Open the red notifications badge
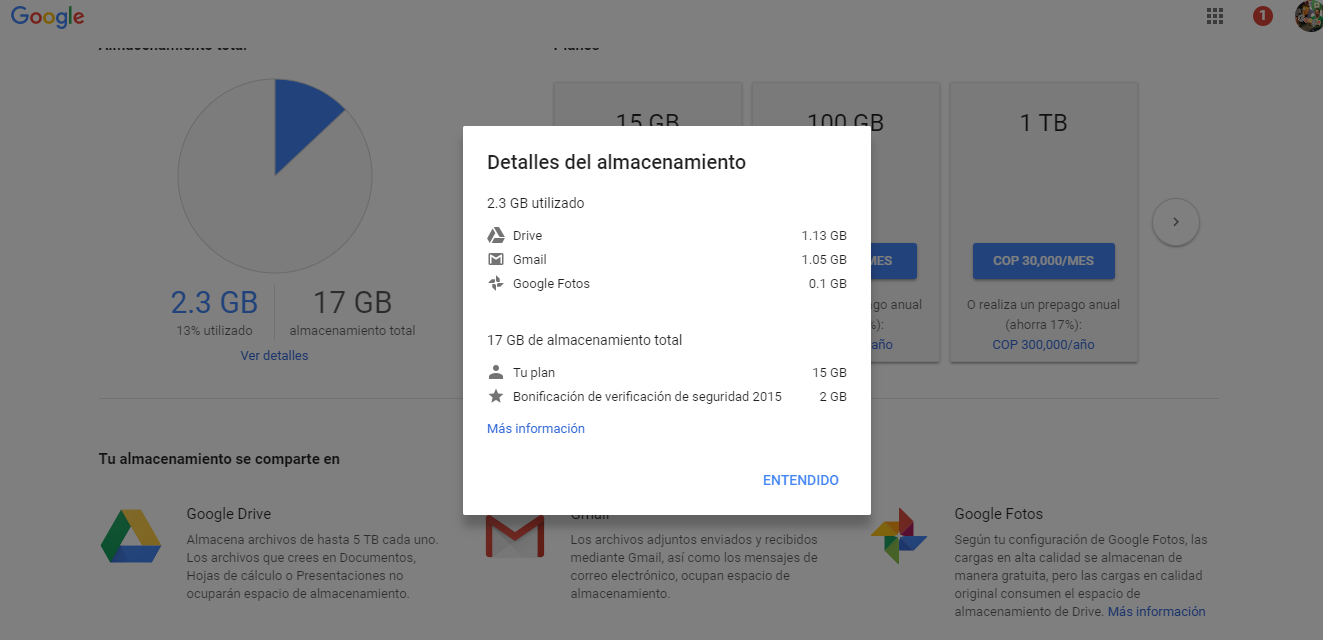The width and height of the screenshot is (1323, 640). click(1262, 15)
